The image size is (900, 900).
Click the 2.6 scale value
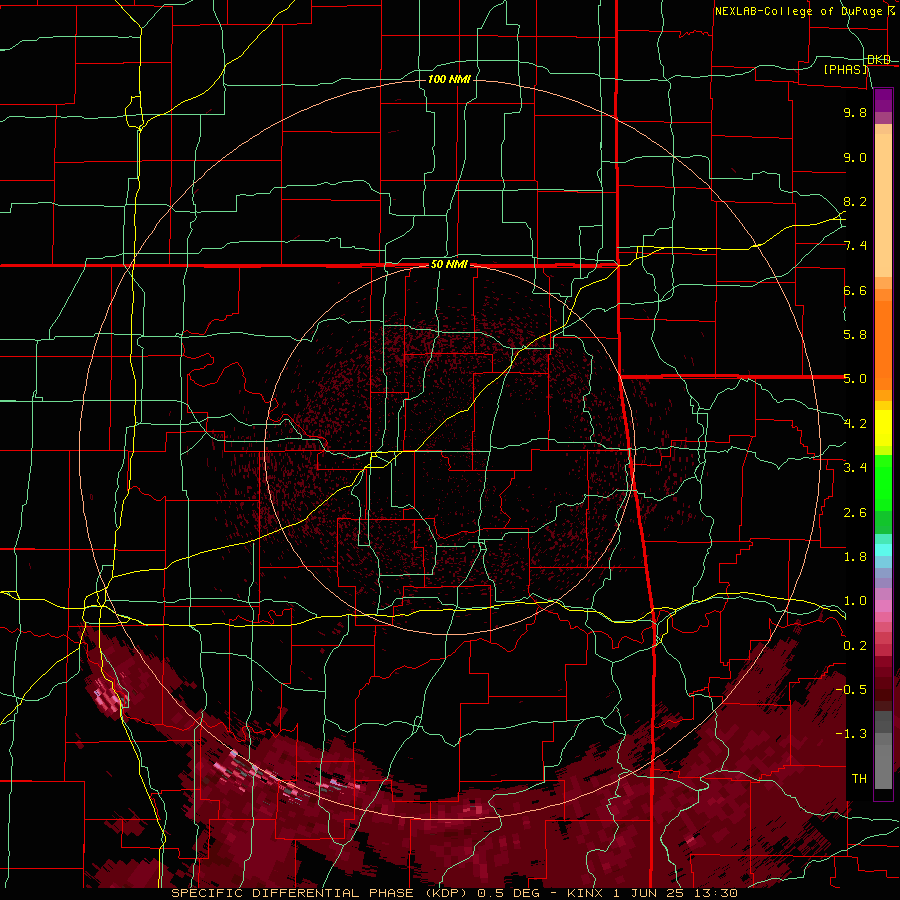pyautogui.click(x=855, y=513)
